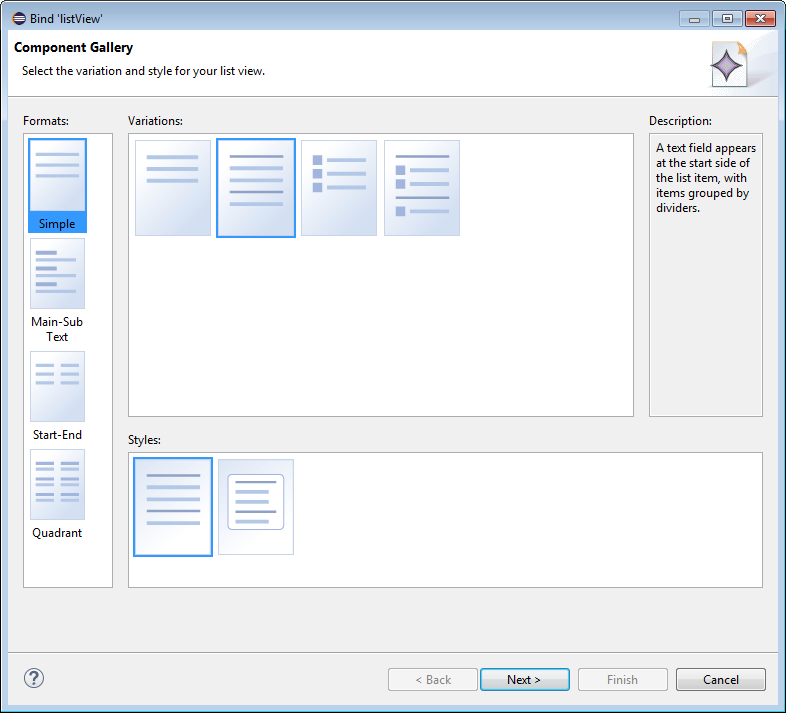Select the rounded inset list style
The height and width of the screenshot is (713, 786).
tap(256, 506)
